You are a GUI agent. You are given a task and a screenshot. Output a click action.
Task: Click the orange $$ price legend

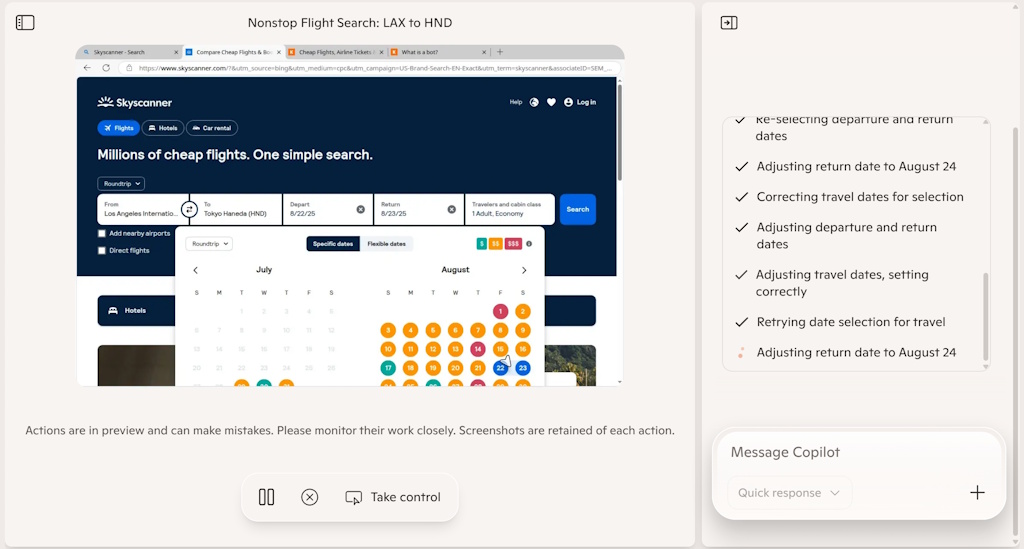point(496,244)
